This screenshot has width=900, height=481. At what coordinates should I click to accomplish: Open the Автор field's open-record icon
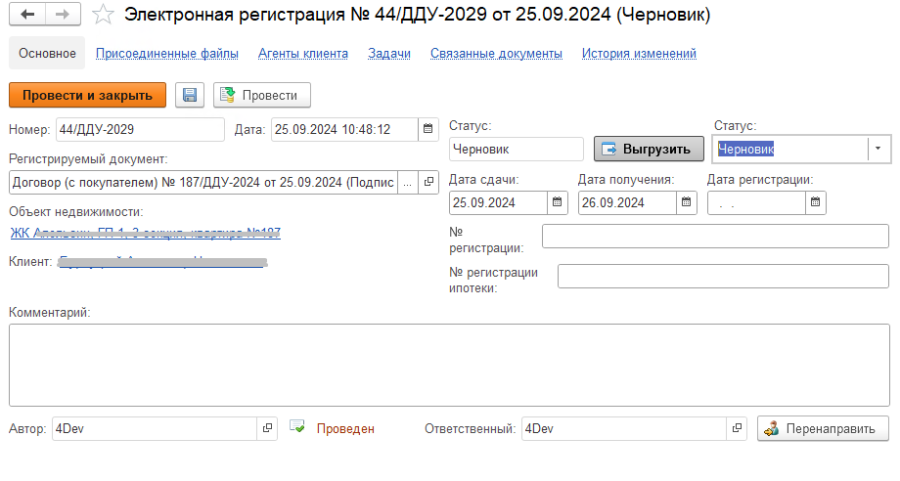point(267,428)
